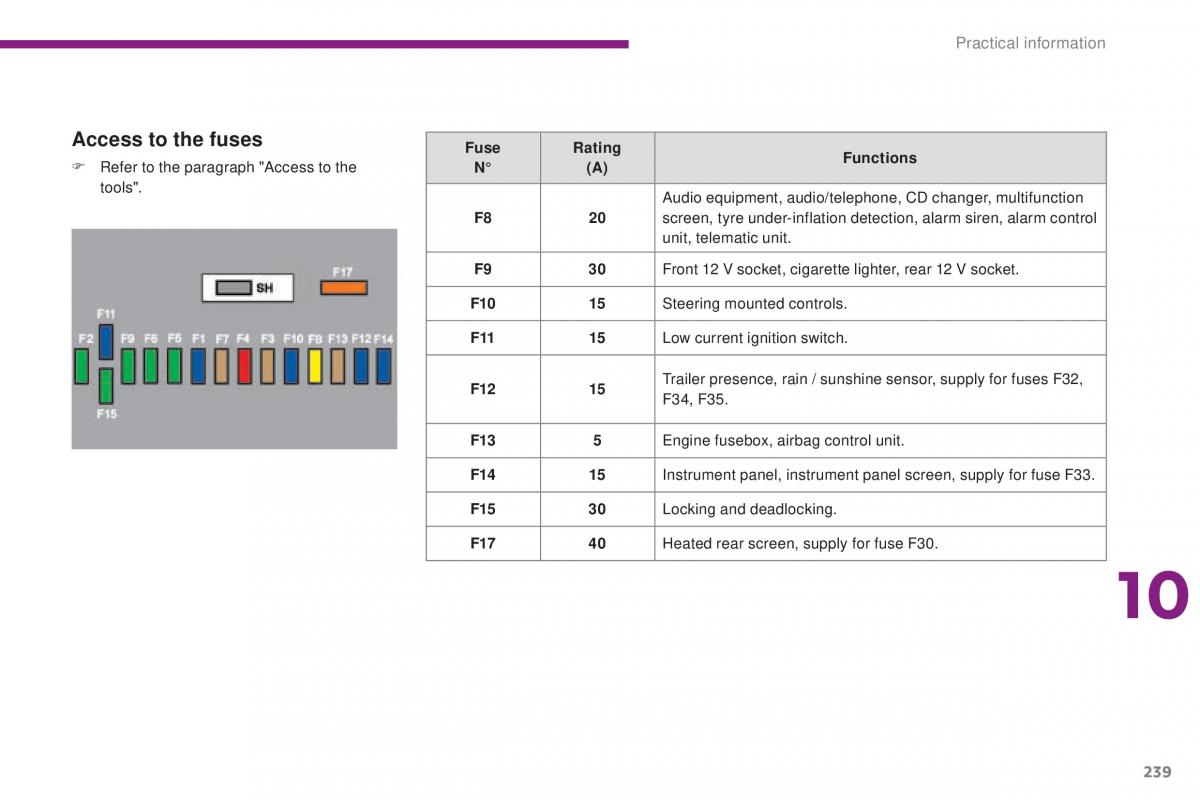The height and width of the screenshot is (800, 1200).
Task: Click the green F9 fuse in diagram
Action: 128,366
